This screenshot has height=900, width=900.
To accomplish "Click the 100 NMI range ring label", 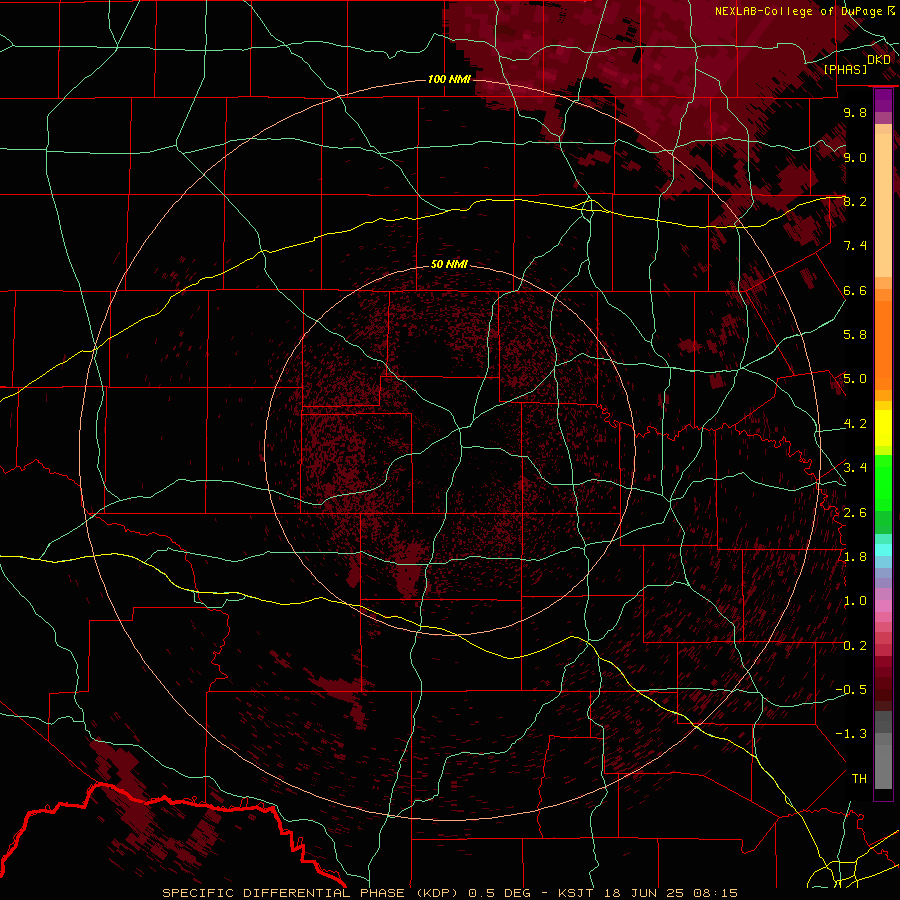I will (449, 79).
